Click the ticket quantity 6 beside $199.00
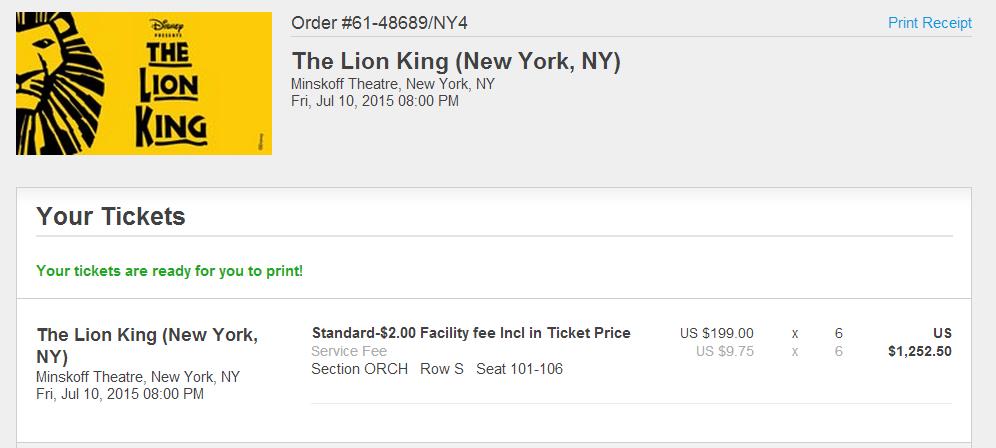 pos(839,333)
